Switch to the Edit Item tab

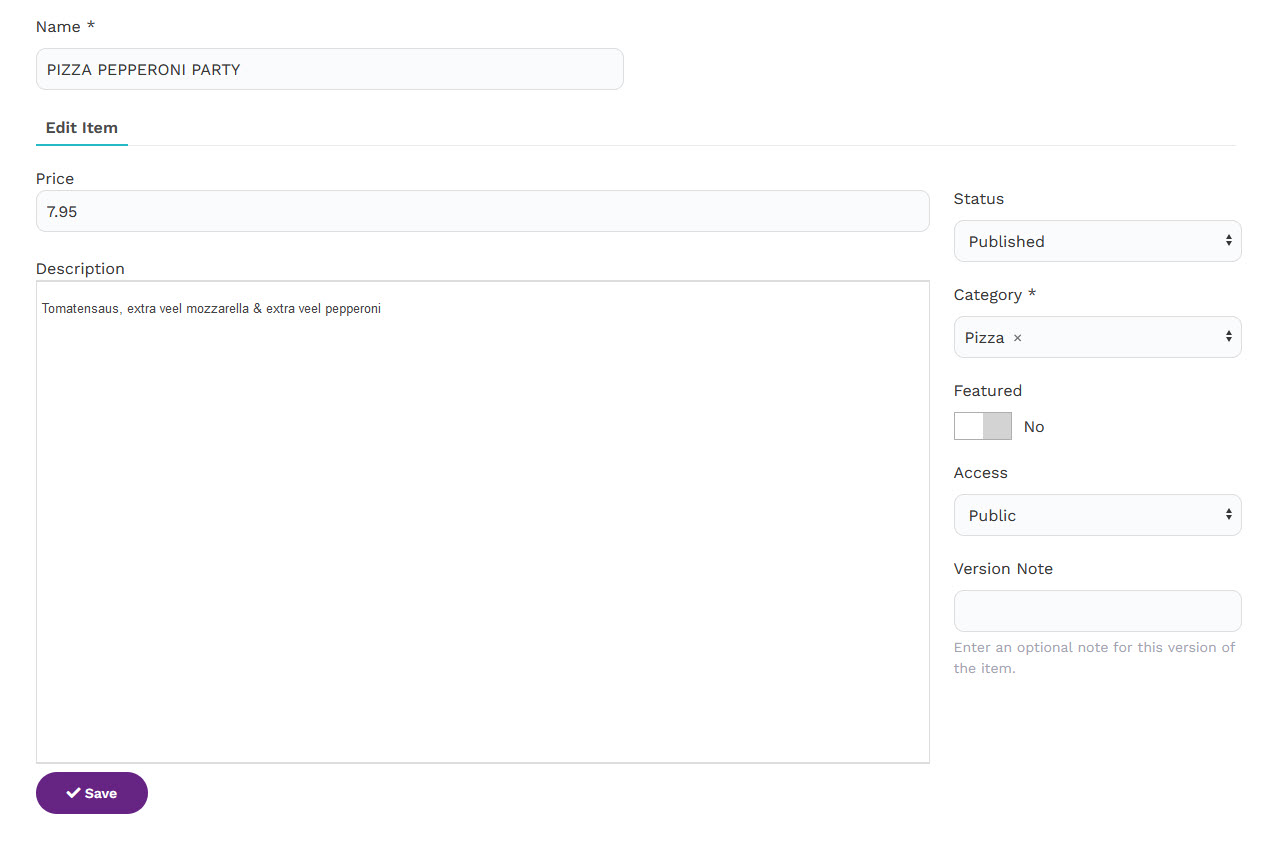click(82, 128)
